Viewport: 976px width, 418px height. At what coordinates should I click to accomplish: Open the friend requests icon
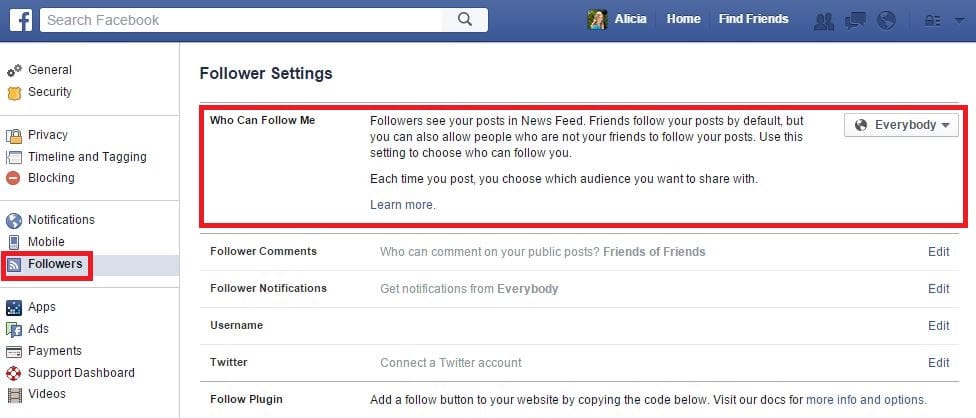click(824, 21)
